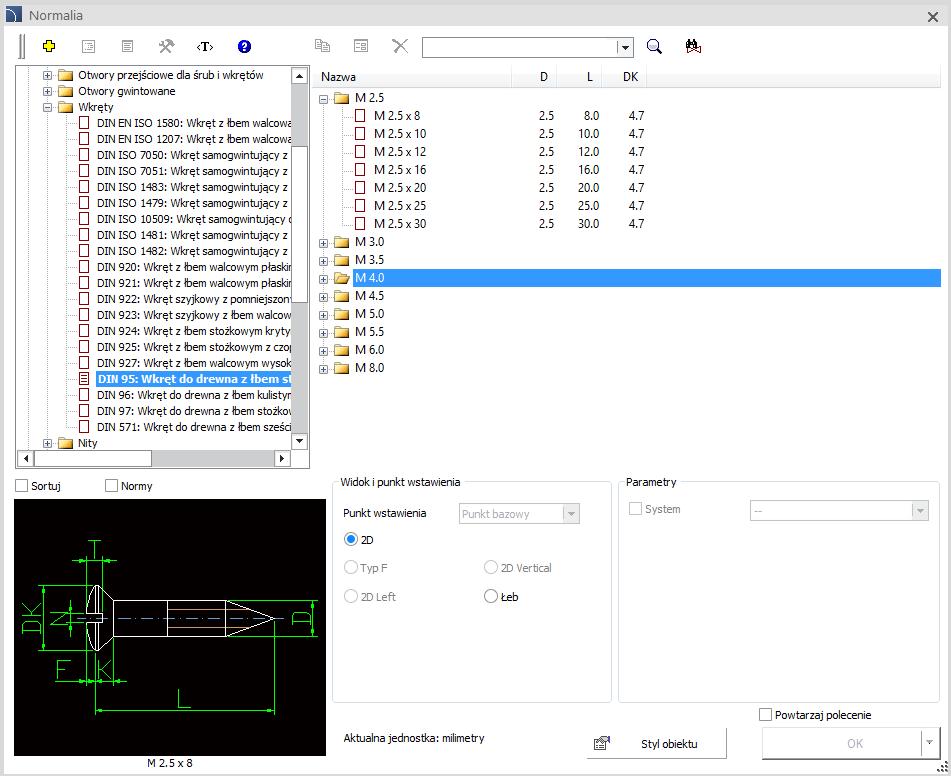Screen dimensions: 951x776
Task: Select the 2D radio button
Action: coord(351,539)
